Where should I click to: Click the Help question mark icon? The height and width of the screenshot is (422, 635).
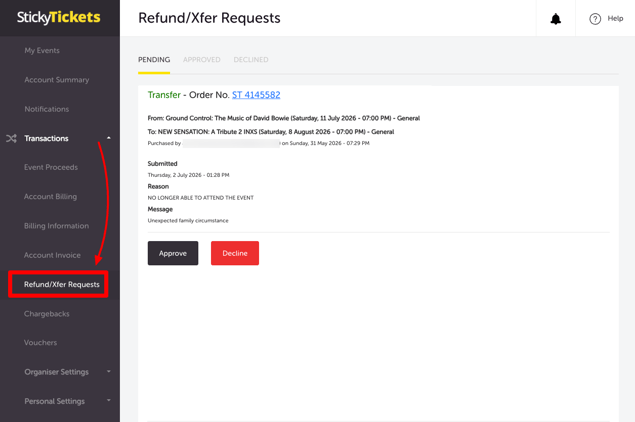click(x=595, y=19)
